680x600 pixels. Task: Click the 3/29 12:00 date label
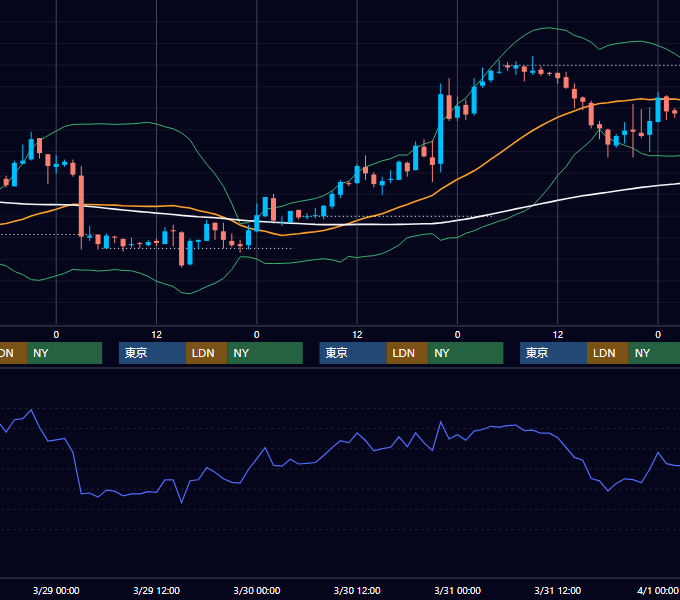(x=156, y=590)
